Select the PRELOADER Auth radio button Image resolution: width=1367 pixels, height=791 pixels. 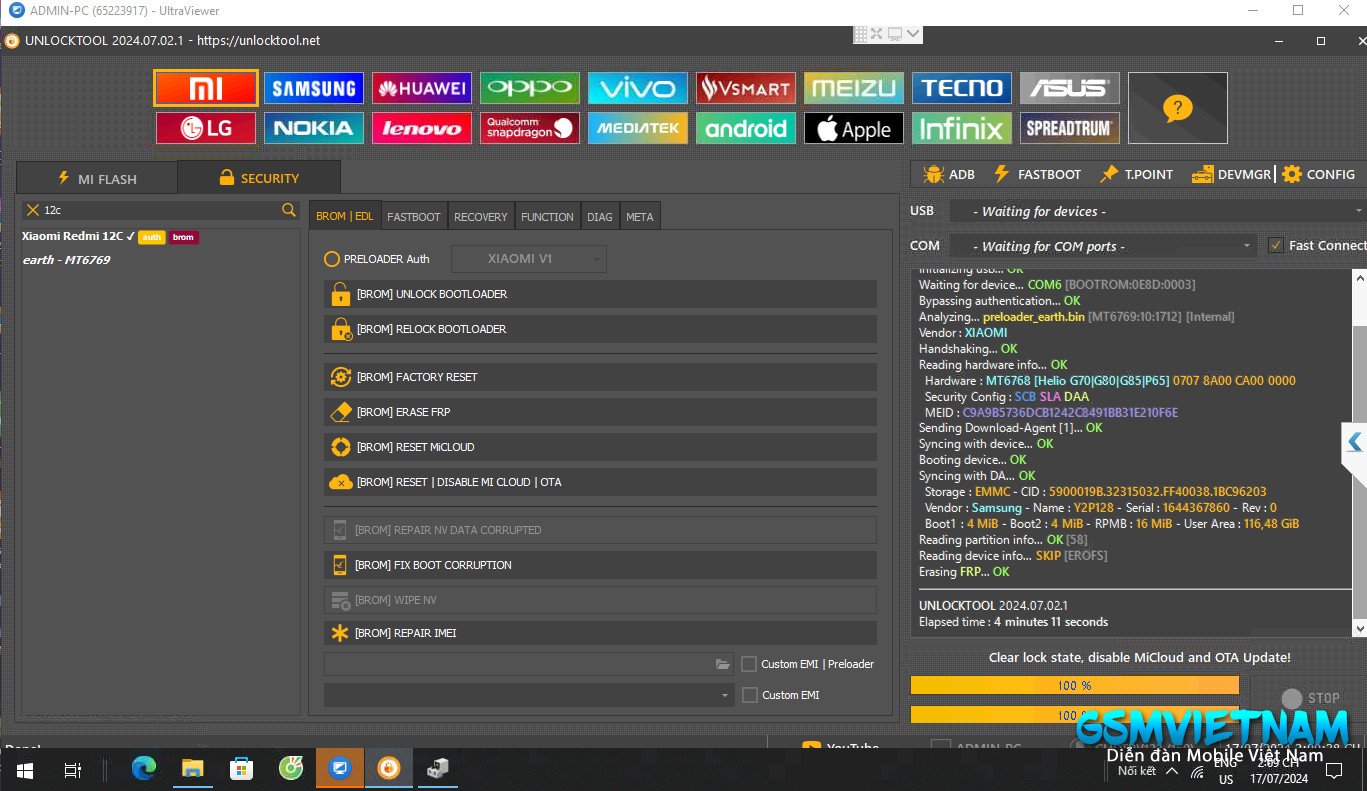coord(332,259)
